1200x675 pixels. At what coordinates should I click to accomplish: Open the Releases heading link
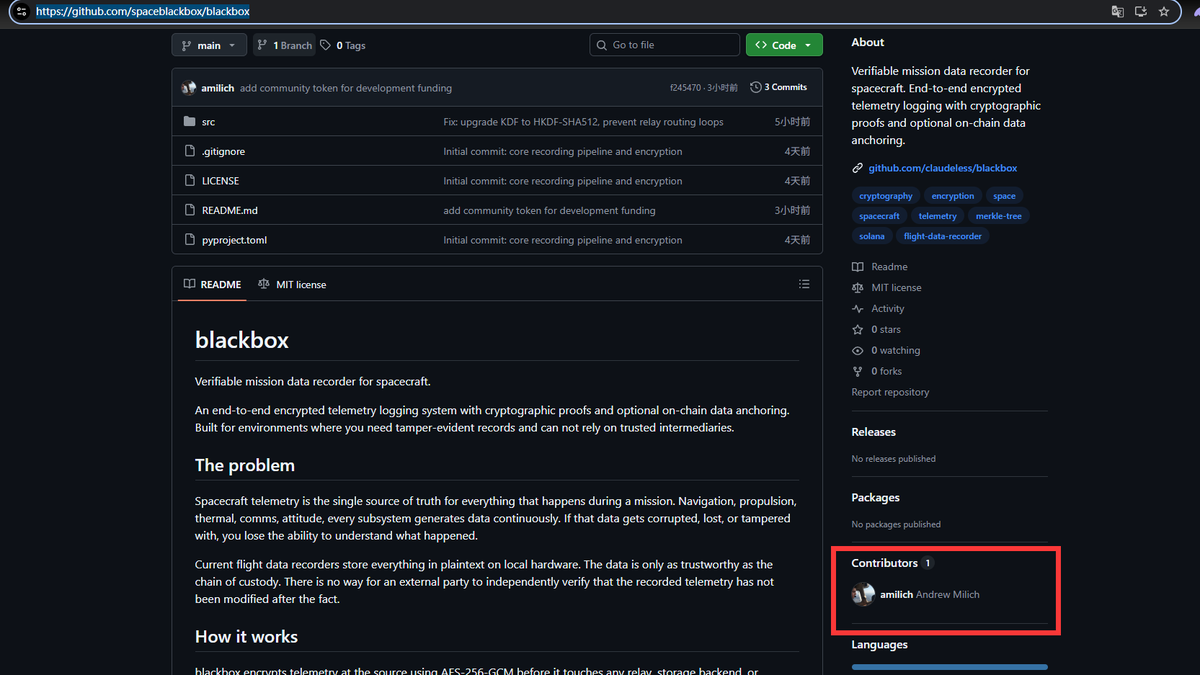point(873,432)
